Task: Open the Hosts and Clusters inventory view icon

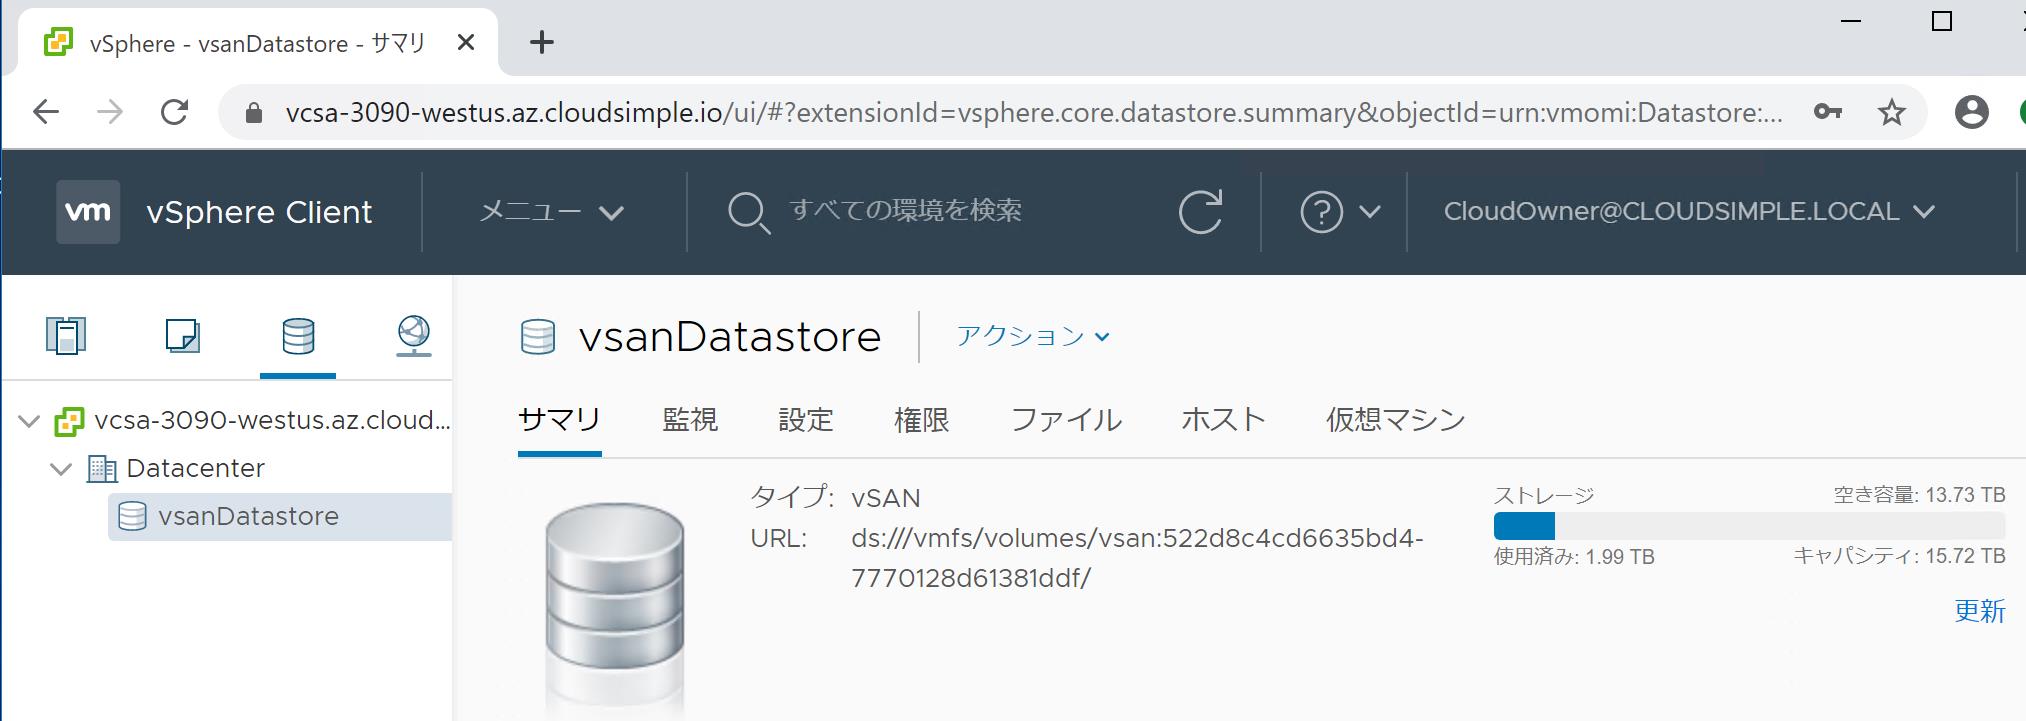Action: 66,335
